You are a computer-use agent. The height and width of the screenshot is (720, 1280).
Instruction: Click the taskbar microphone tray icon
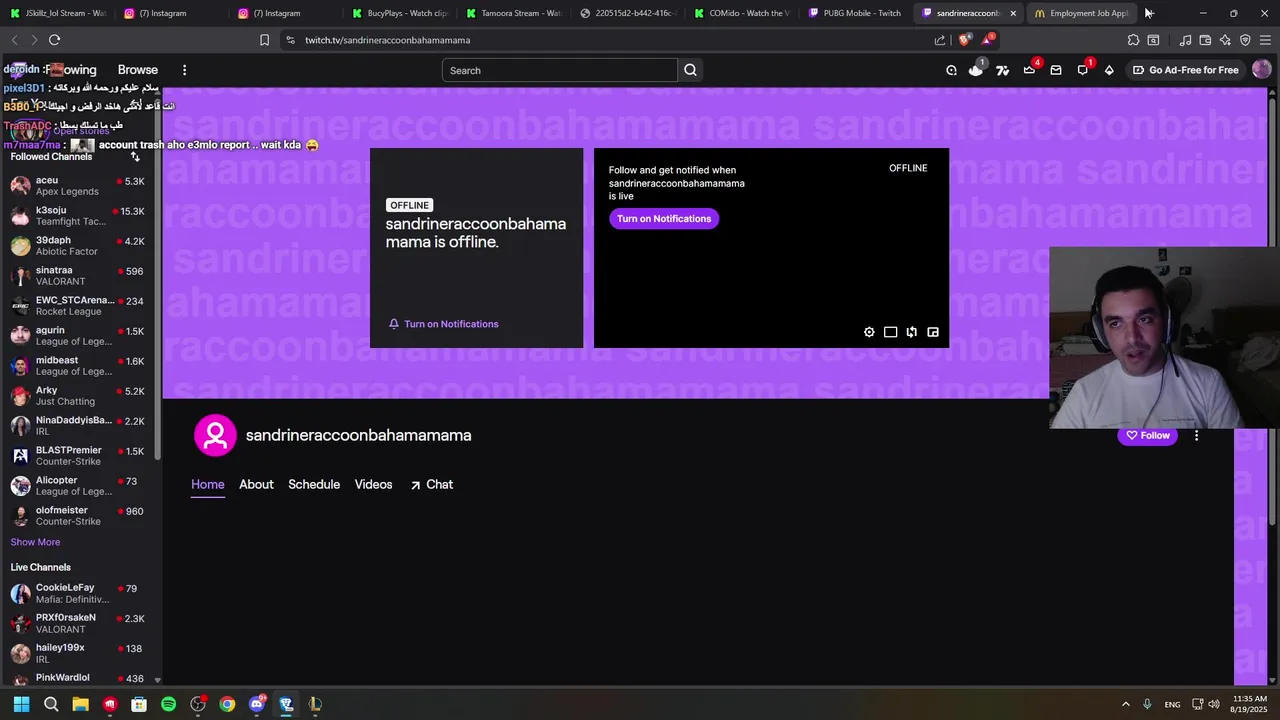pos(1147,704)
